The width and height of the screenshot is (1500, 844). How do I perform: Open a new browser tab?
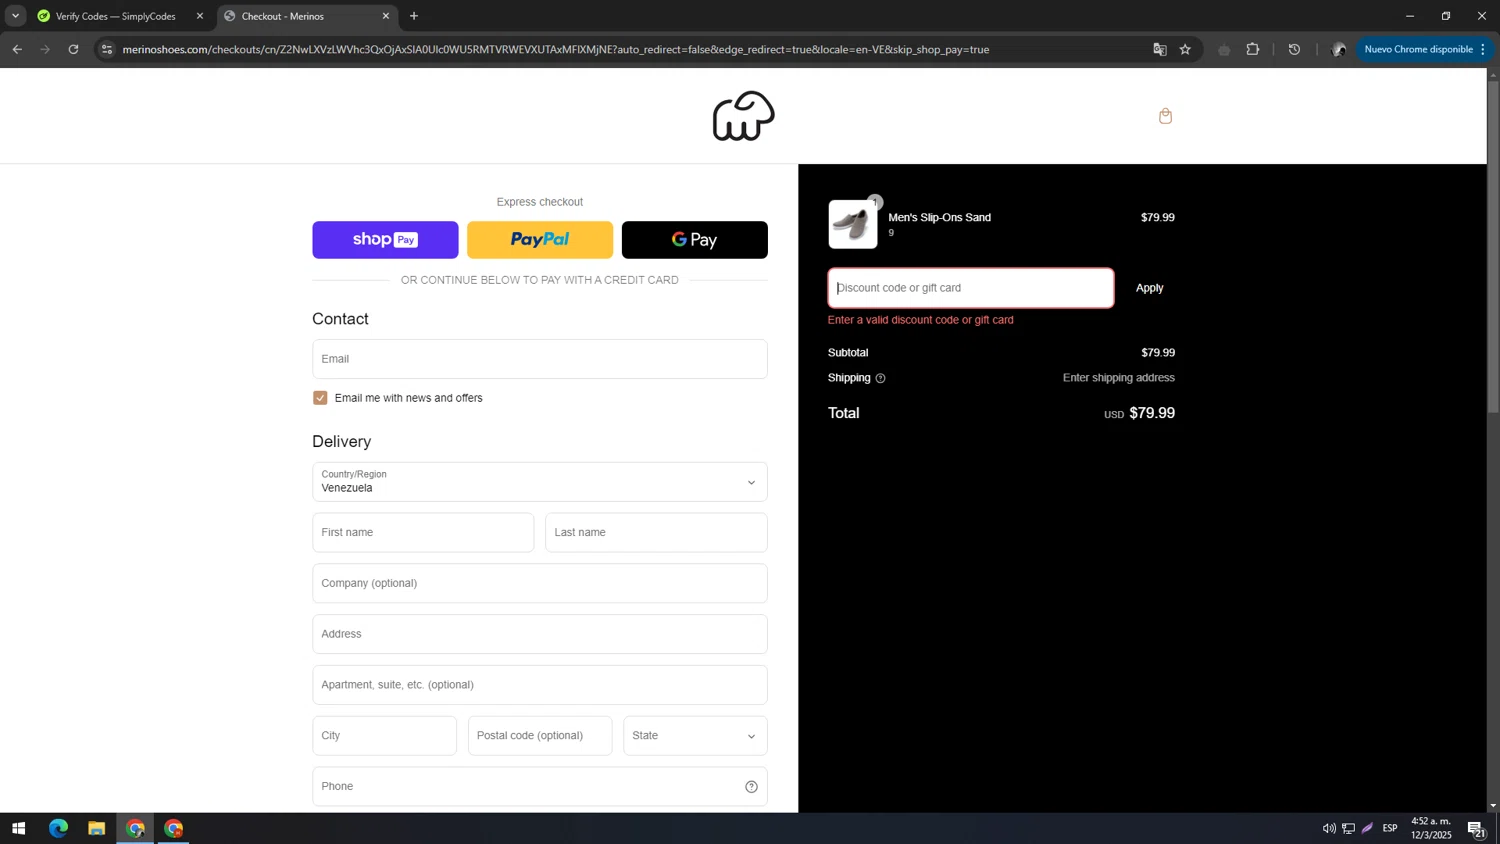pyautogui.click(x=414, y=16)
